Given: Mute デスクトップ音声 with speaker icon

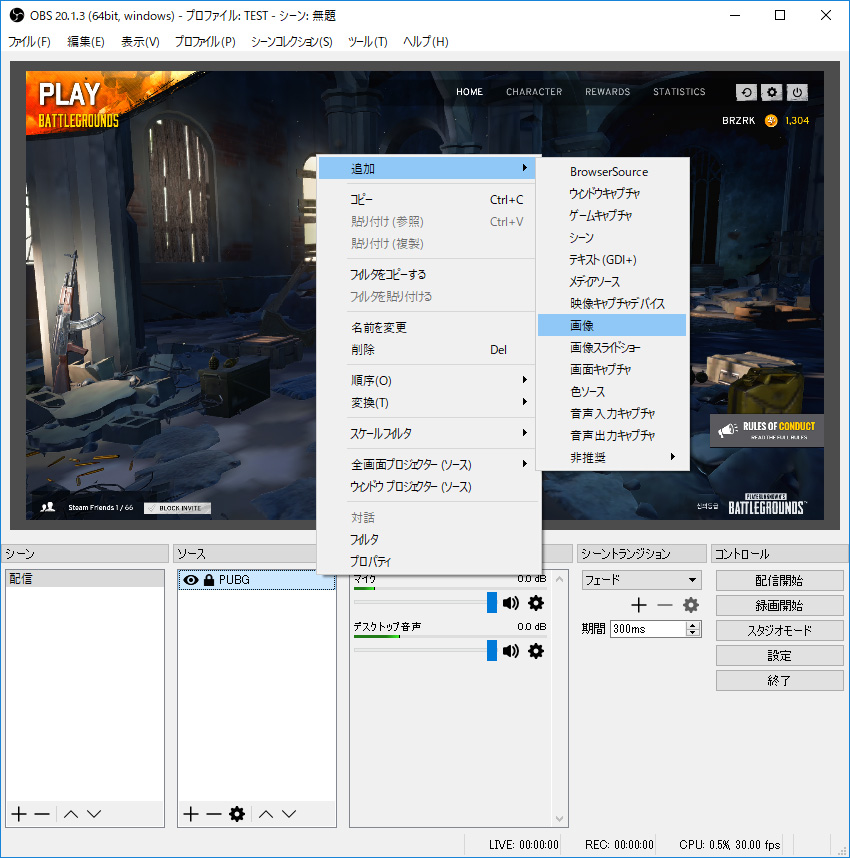Looking at the screenshot, I should [x=511, y=651].
